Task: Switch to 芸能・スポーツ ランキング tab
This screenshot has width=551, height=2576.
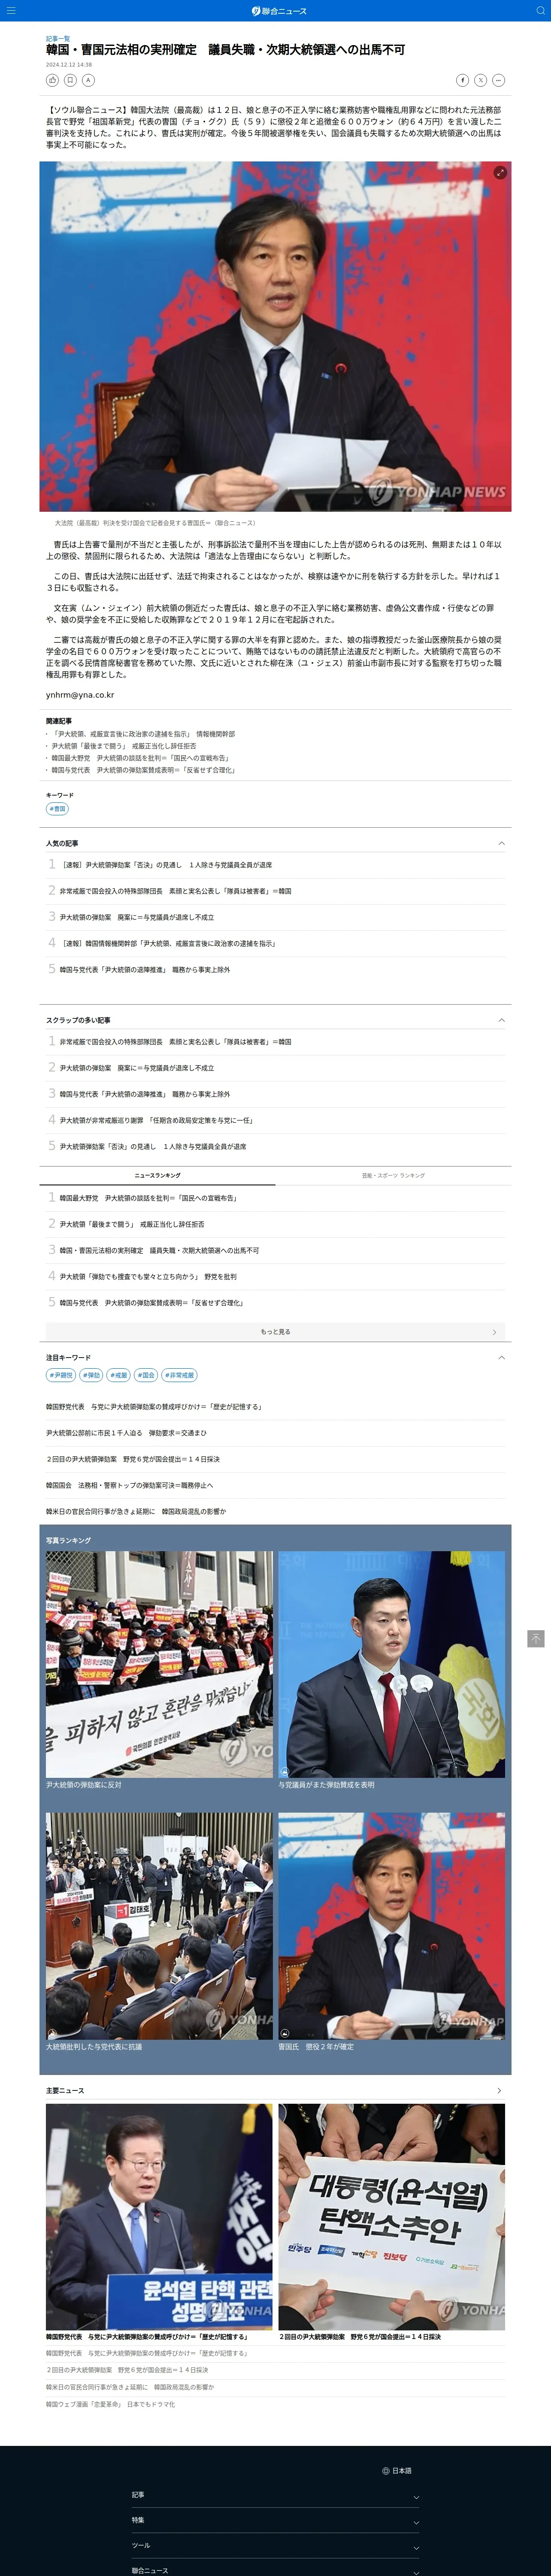Action: [x=393, y=1175]
